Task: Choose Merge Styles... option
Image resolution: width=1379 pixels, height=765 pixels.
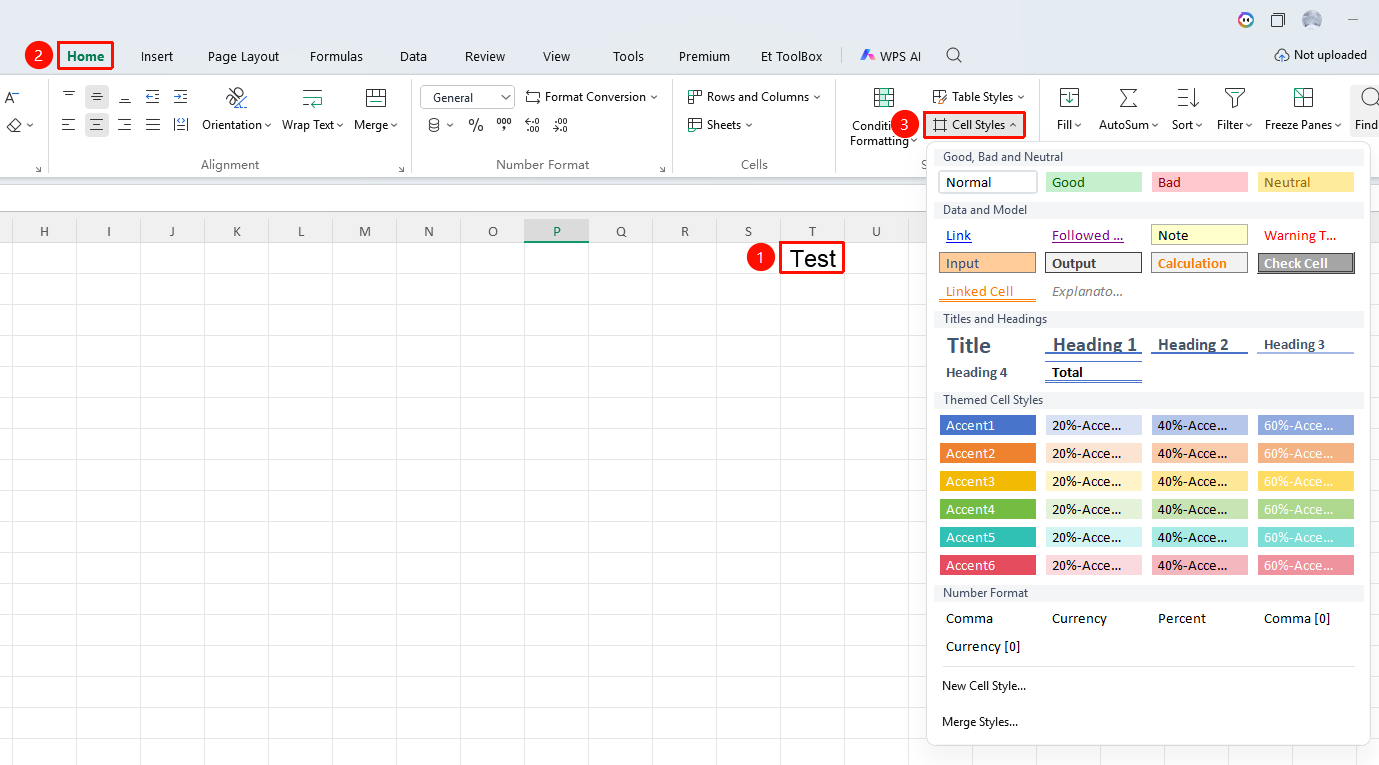Action: click(980, 722)
